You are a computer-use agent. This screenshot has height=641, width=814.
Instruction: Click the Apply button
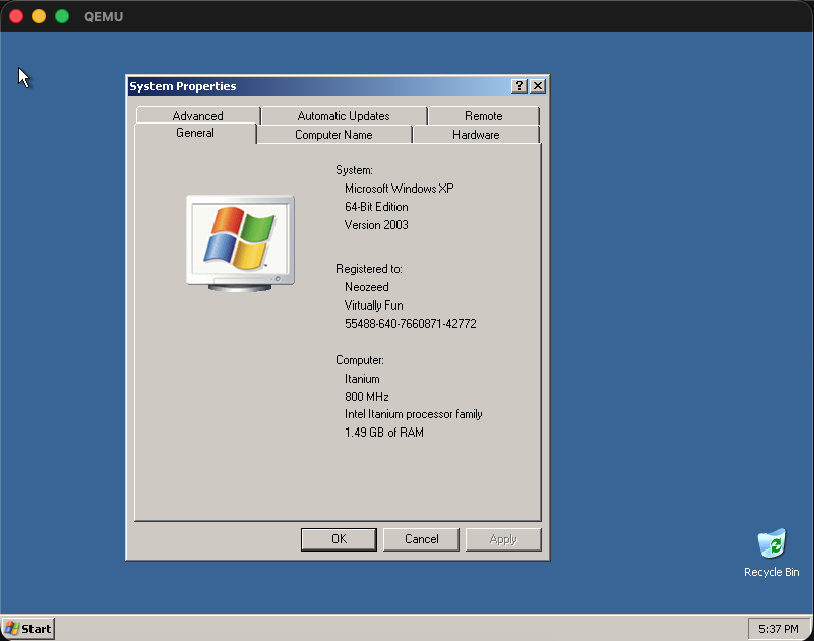point(503,539)
